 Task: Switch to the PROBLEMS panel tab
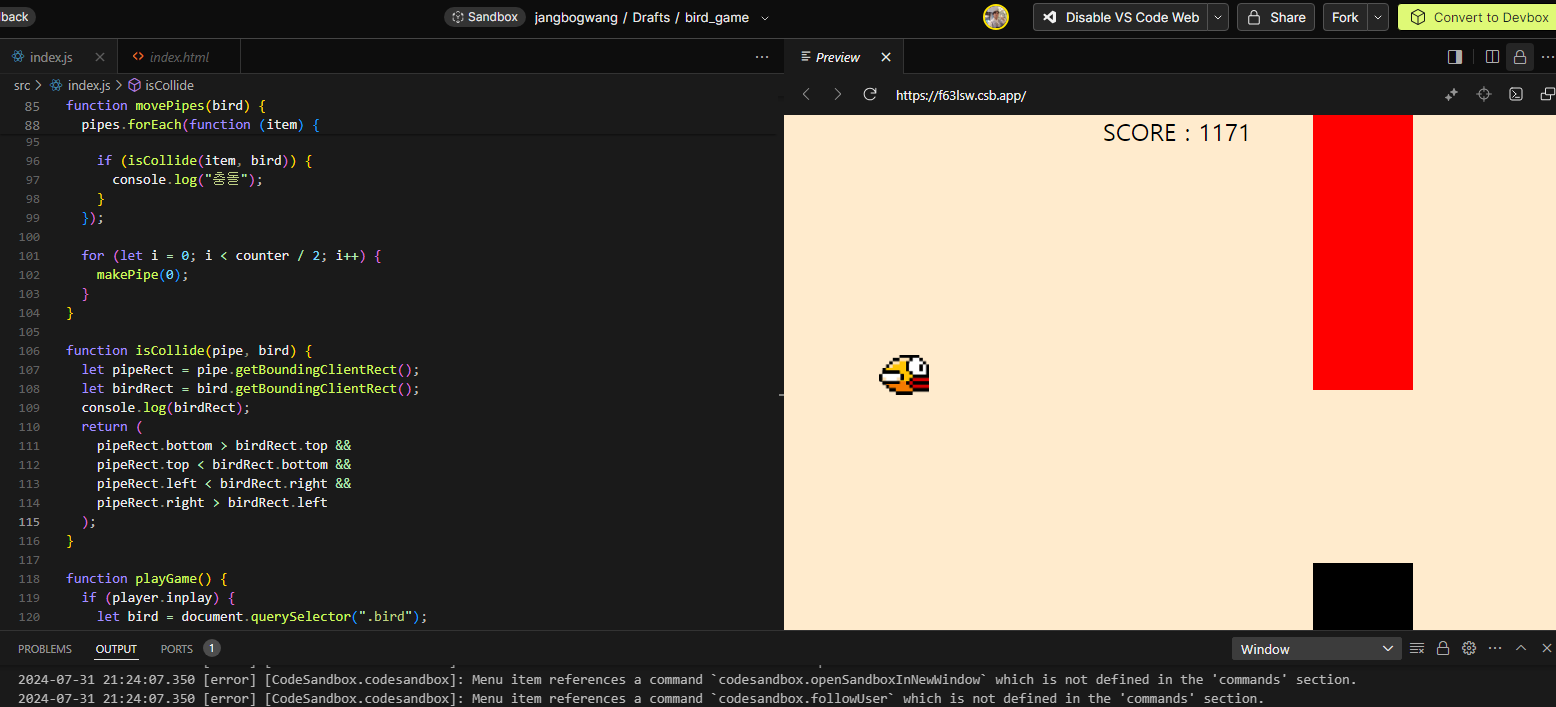pos(45,649)
